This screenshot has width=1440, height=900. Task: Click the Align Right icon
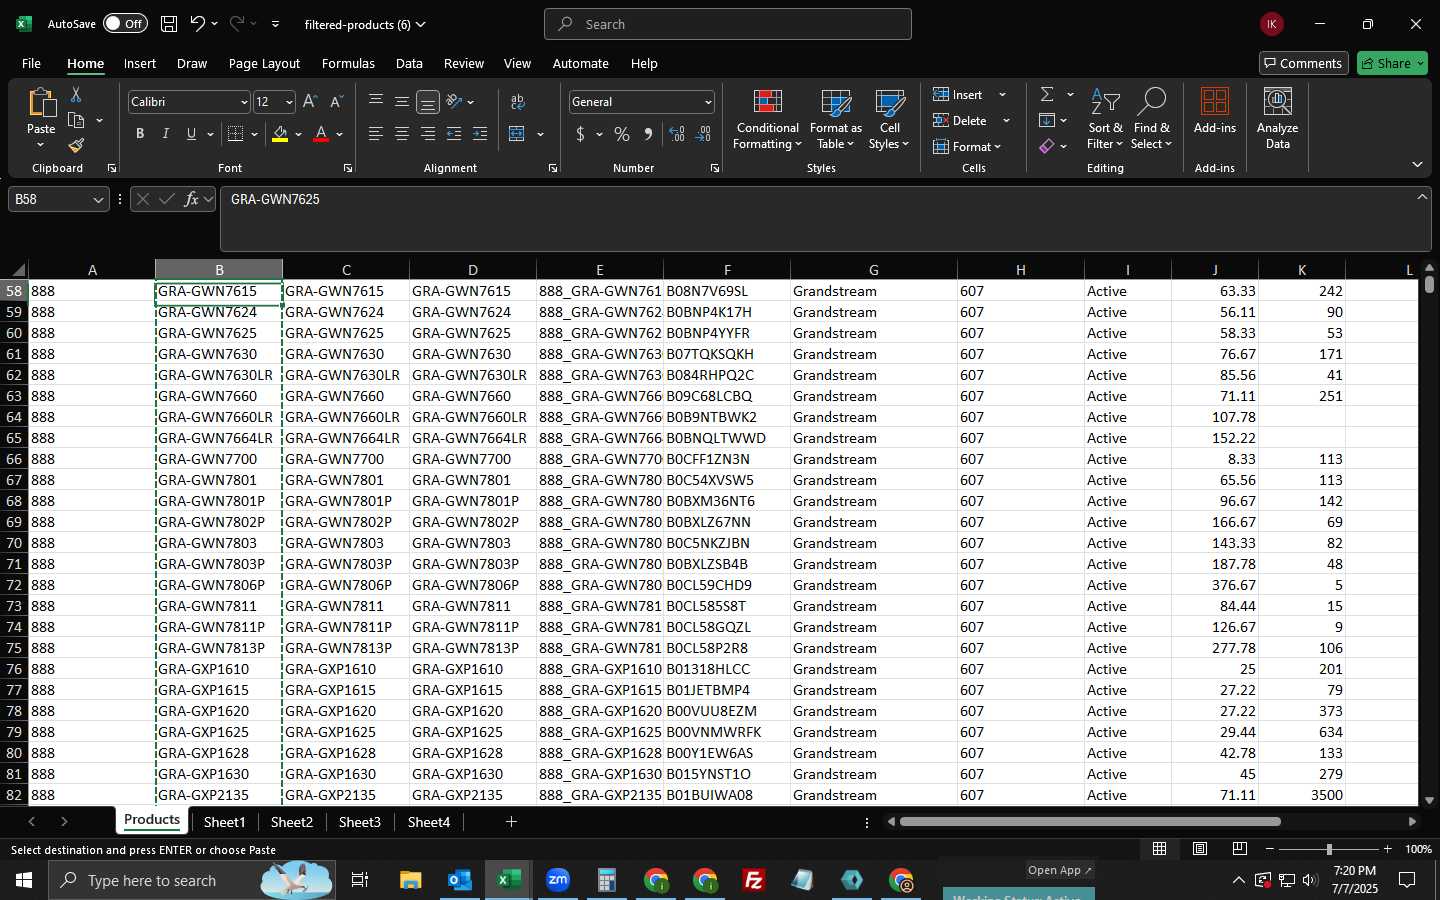(x=428, y=134)
